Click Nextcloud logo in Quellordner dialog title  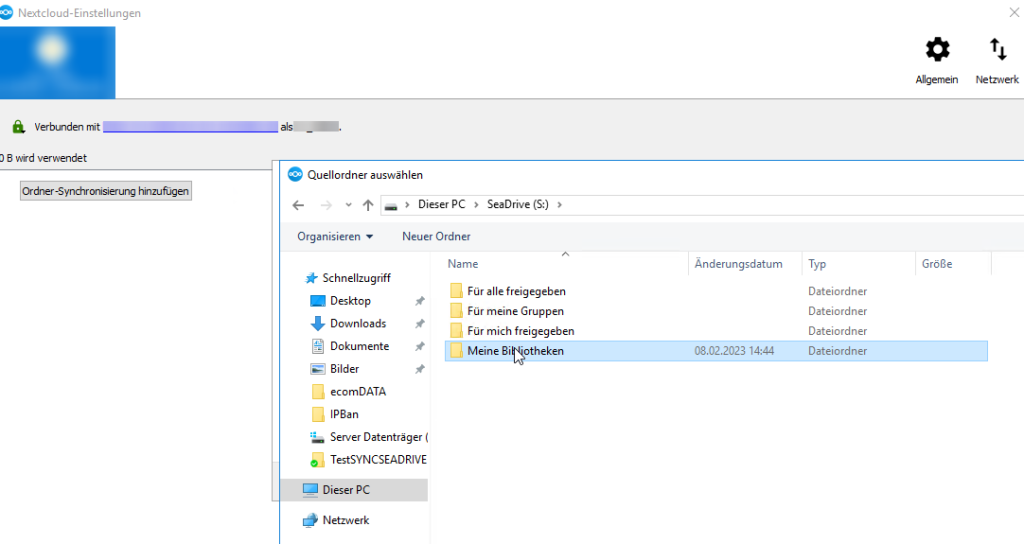pyautogui.click(x=295, y=174)
